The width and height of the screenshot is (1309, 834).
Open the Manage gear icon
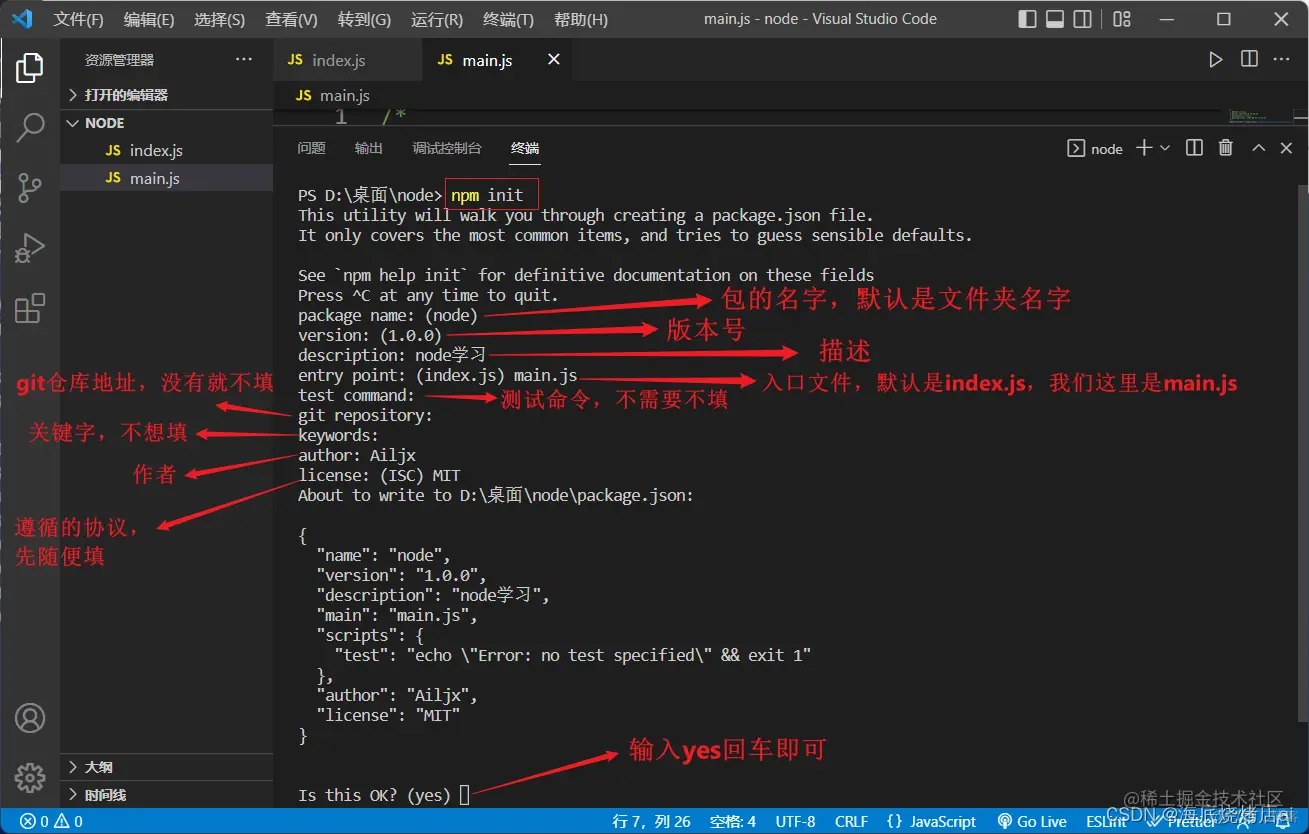pyautogui.click(x=30, y=777)
